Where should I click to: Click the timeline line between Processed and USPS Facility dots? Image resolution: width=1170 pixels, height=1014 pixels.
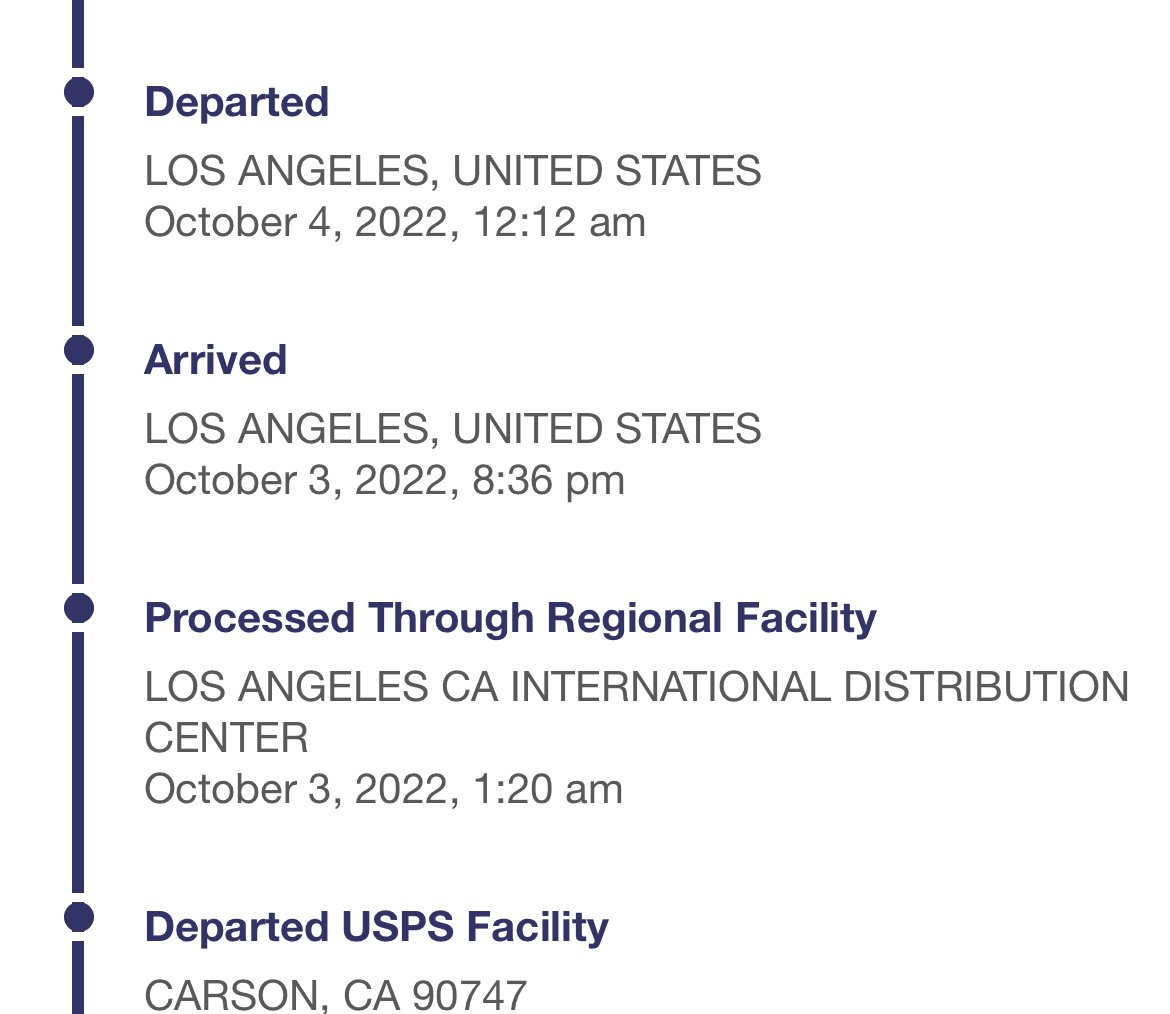coord(78,760)
